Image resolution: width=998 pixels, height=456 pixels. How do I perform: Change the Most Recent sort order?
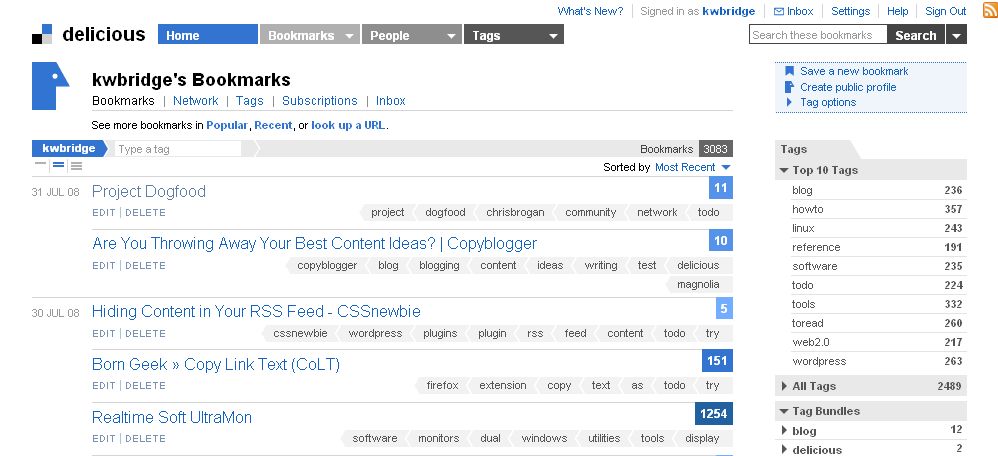pos(692,167)
